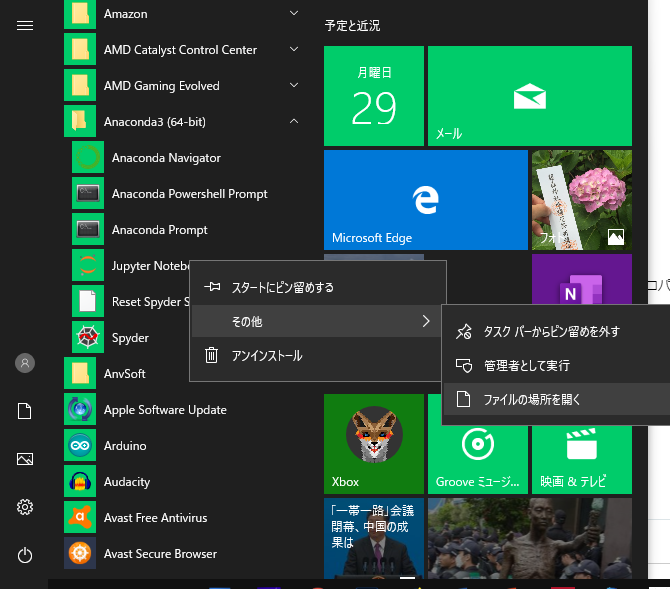Screen dimensions: 670x589
Task: Click the trash icon beside アンインストール
Action: click(x=212, y=355)
